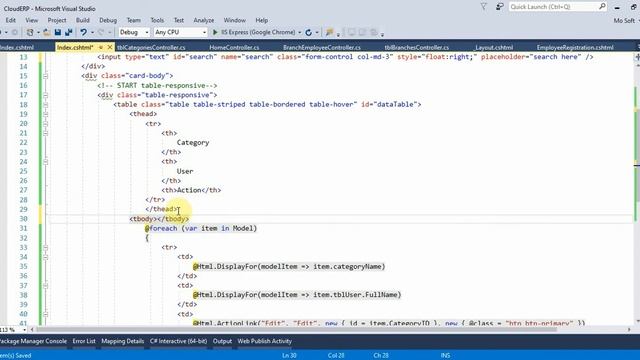Collapse the card-body div at line 15
The image size is (640, 360).
point(45,76)
